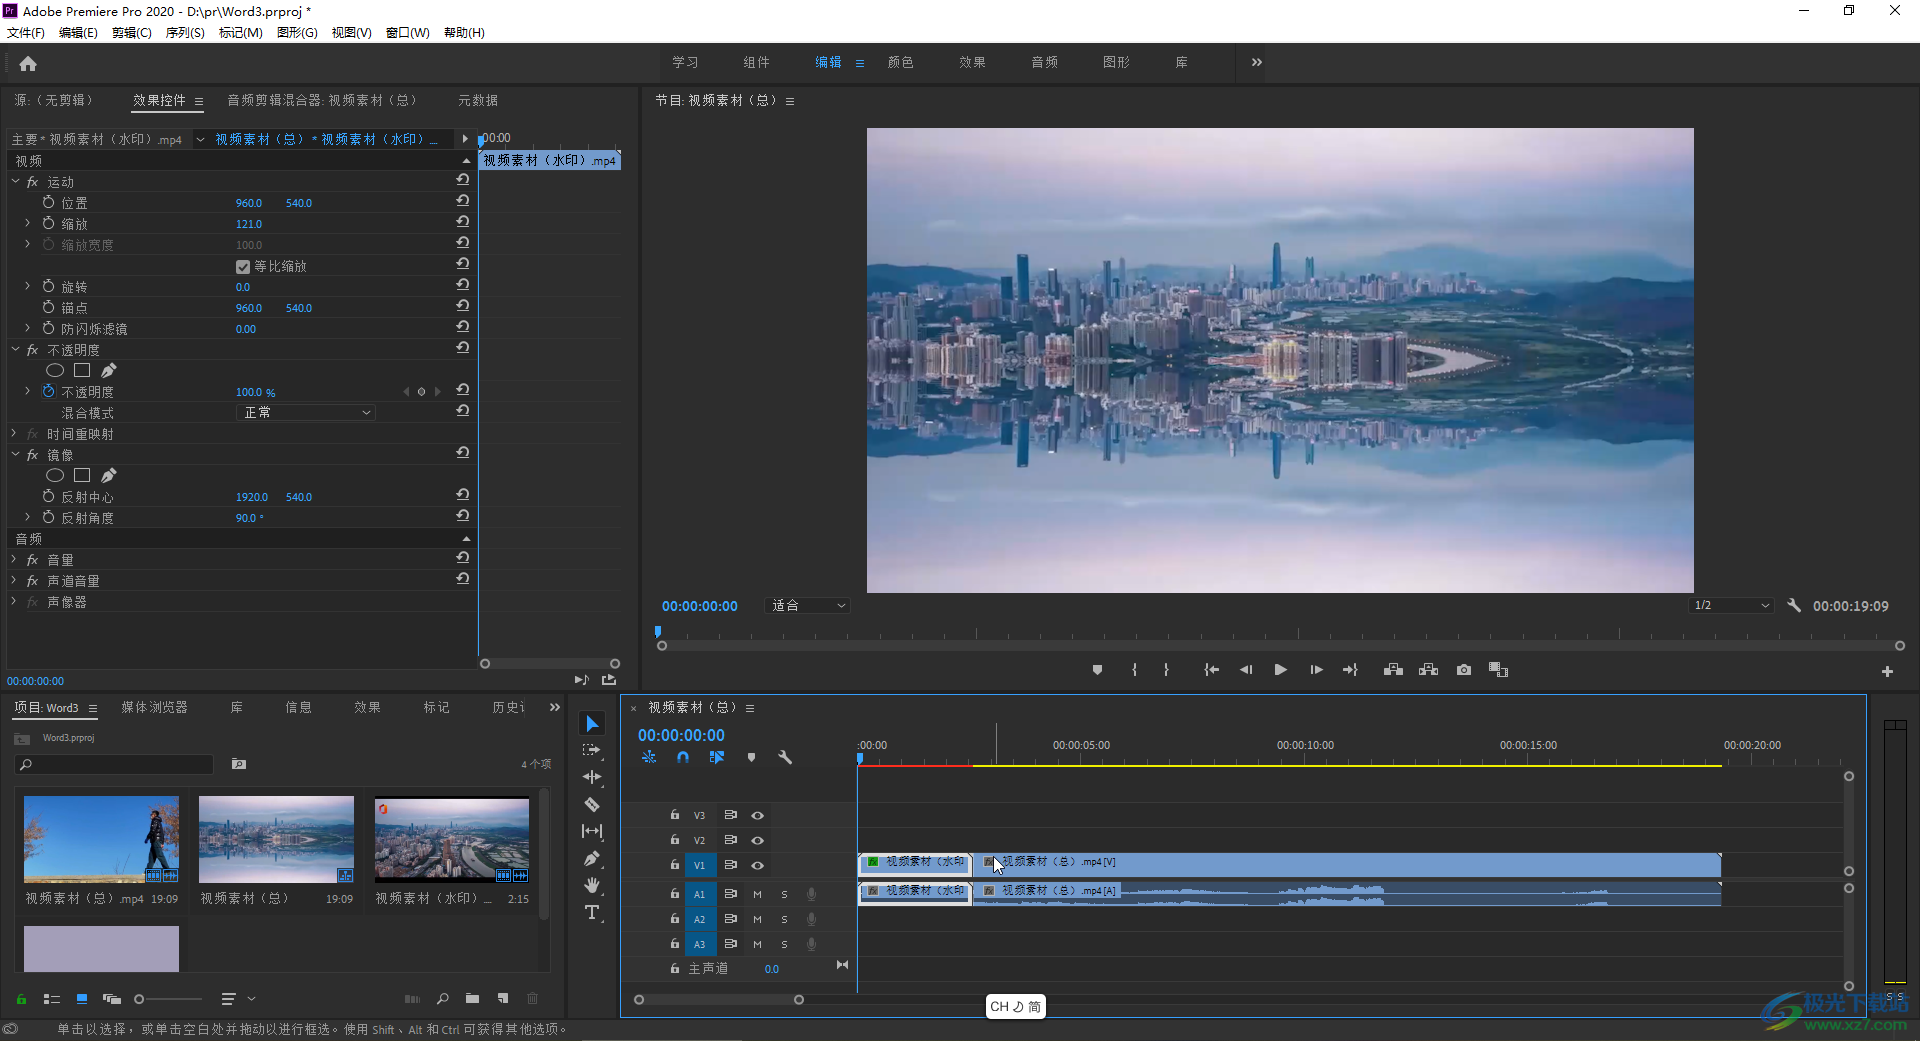Viewport: 1920px width, 1041px height.
Task: Click the Extract button
Action: tap(1428, 670)
